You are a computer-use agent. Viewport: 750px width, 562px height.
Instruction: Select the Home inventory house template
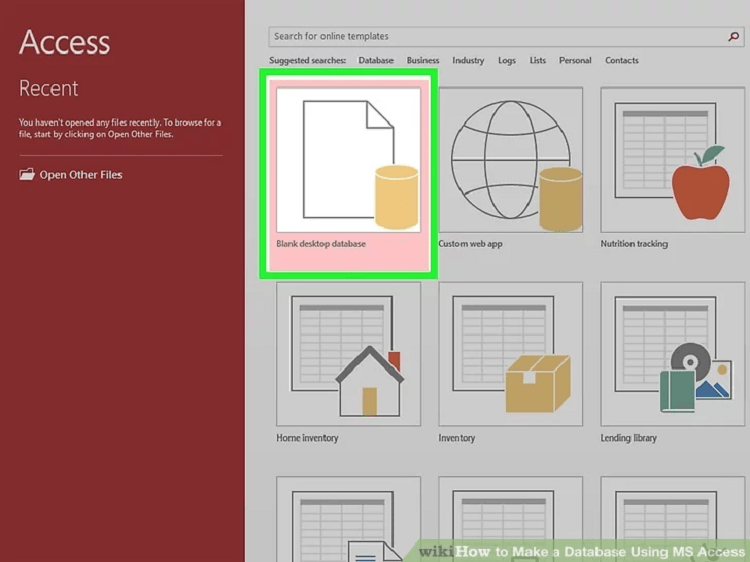click(x=348, y=355)
